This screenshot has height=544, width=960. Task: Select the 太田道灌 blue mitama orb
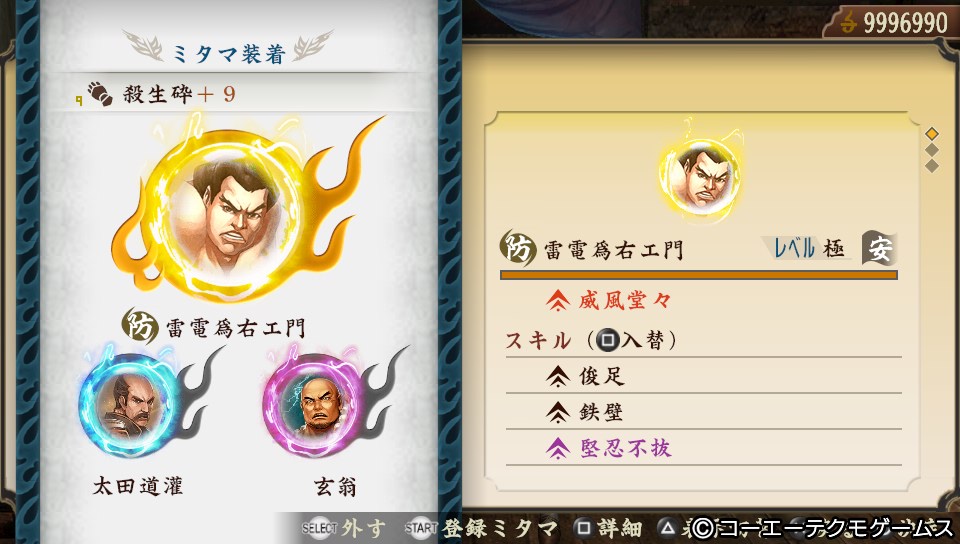tap(130, 404)
